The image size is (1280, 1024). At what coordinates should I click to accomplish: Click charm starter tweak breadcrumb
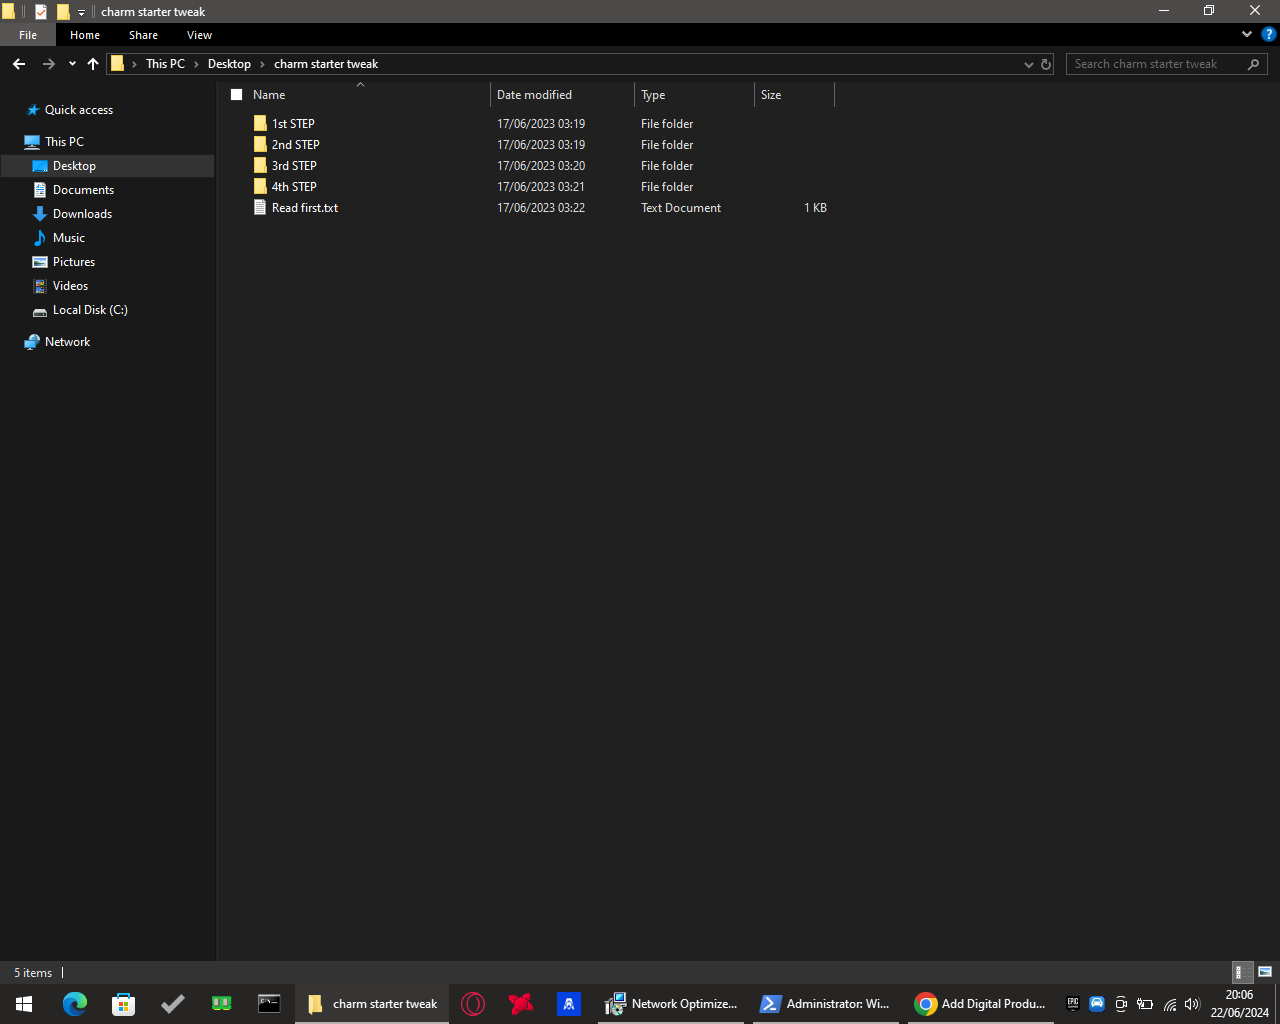click(x=326, y=64)
